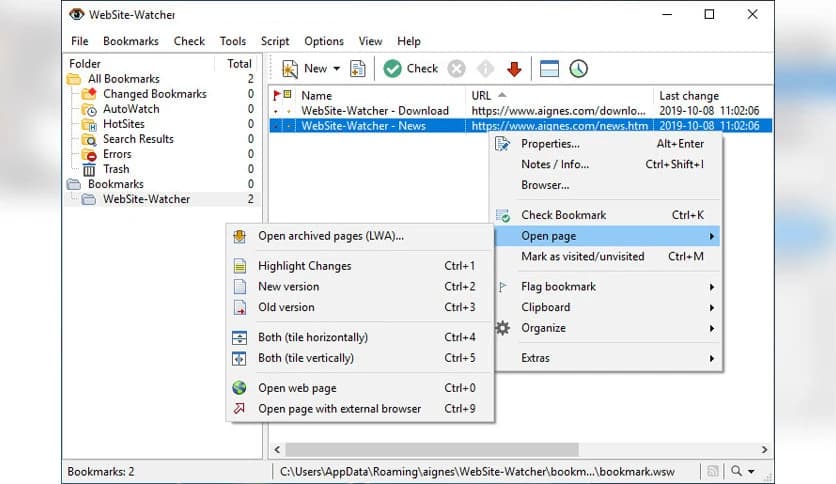Click the bookmark.wsw file path in status bar

477,472
